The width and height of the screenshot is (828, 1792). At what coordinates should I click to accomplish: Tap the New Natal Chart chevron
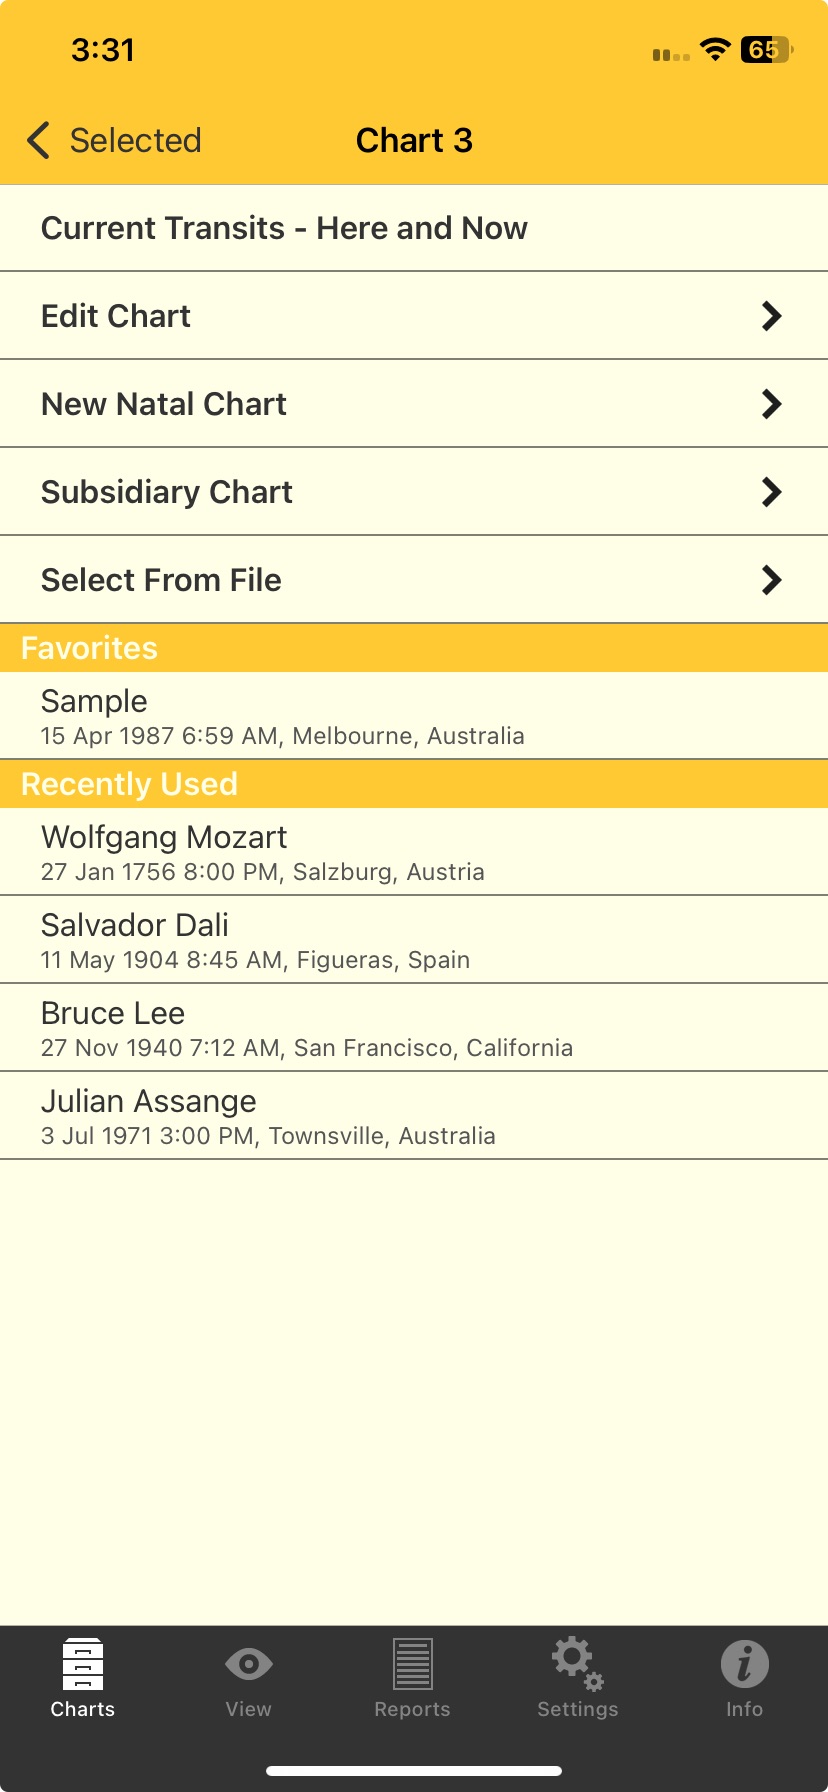[771, 404]
